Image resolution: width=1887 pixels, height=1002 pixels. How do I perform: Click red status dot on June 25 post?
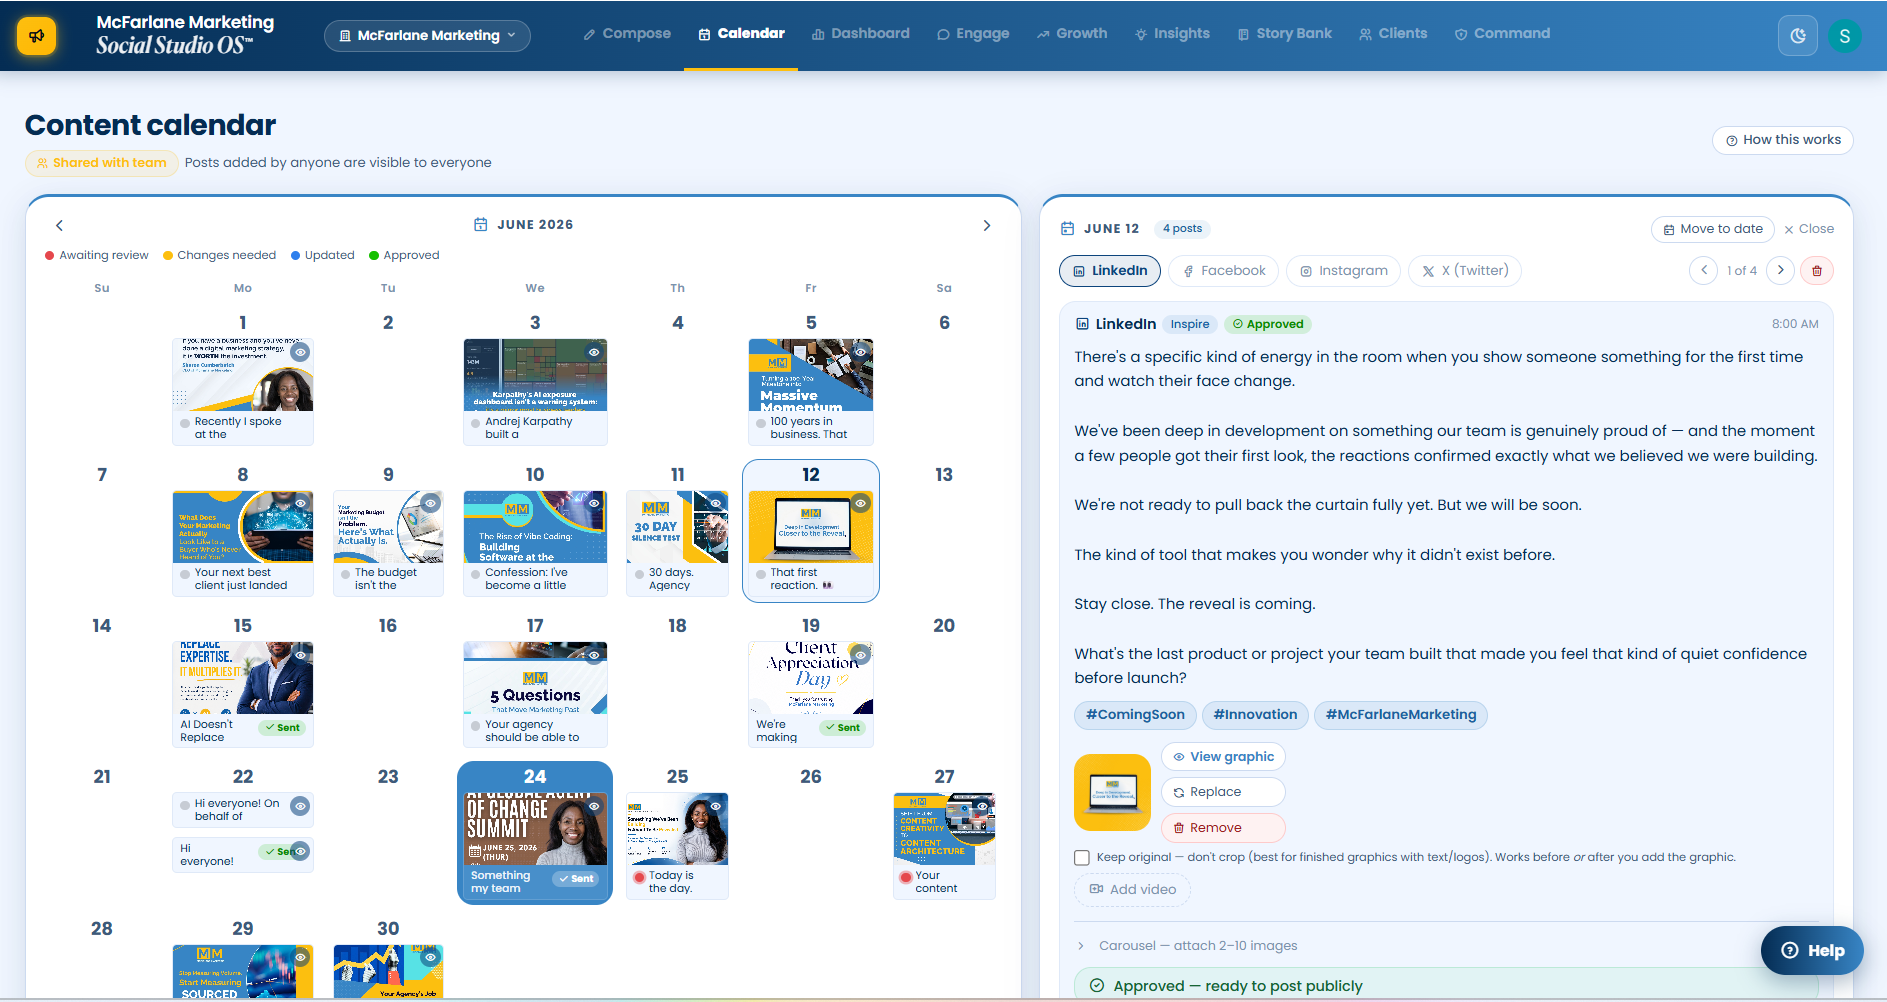tap(639, 877)
